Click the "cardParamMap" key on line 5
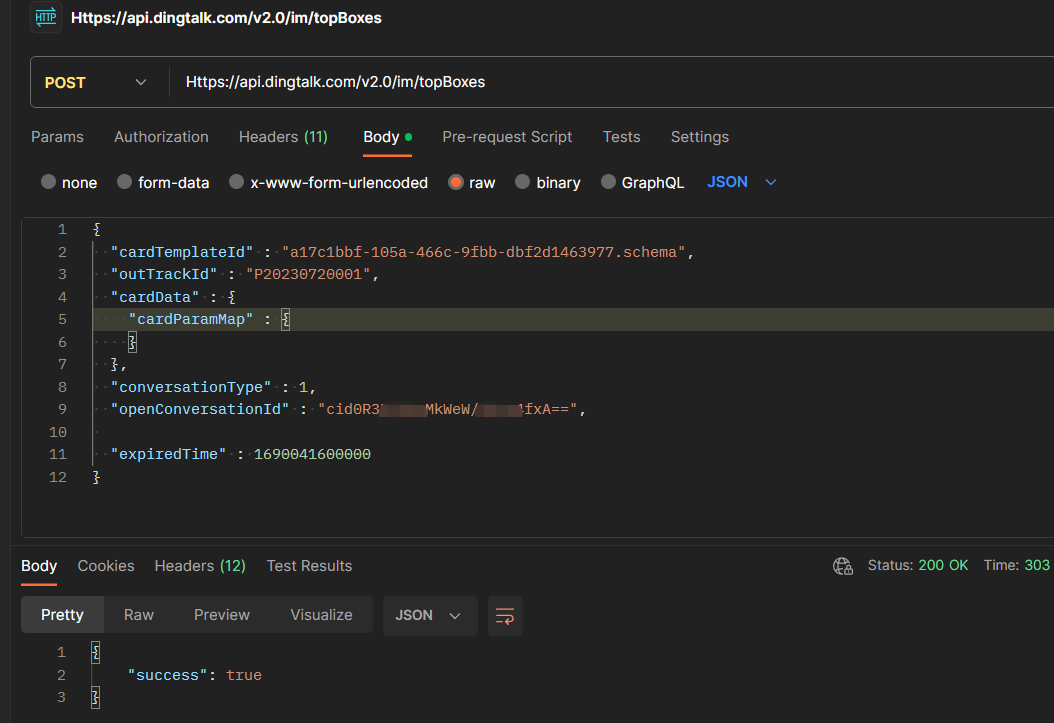 [191, 320]
